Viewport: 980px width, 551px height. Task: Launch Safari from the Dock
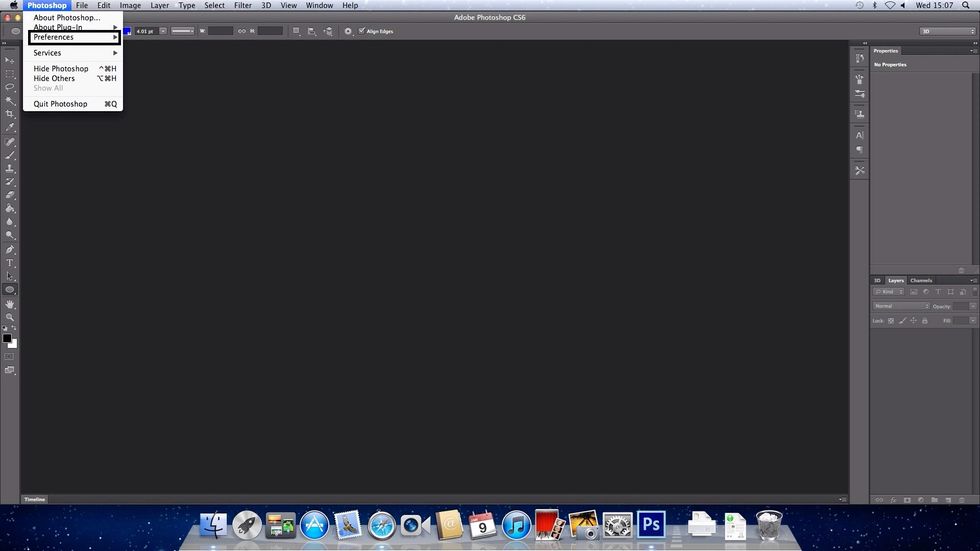(381, 525)
